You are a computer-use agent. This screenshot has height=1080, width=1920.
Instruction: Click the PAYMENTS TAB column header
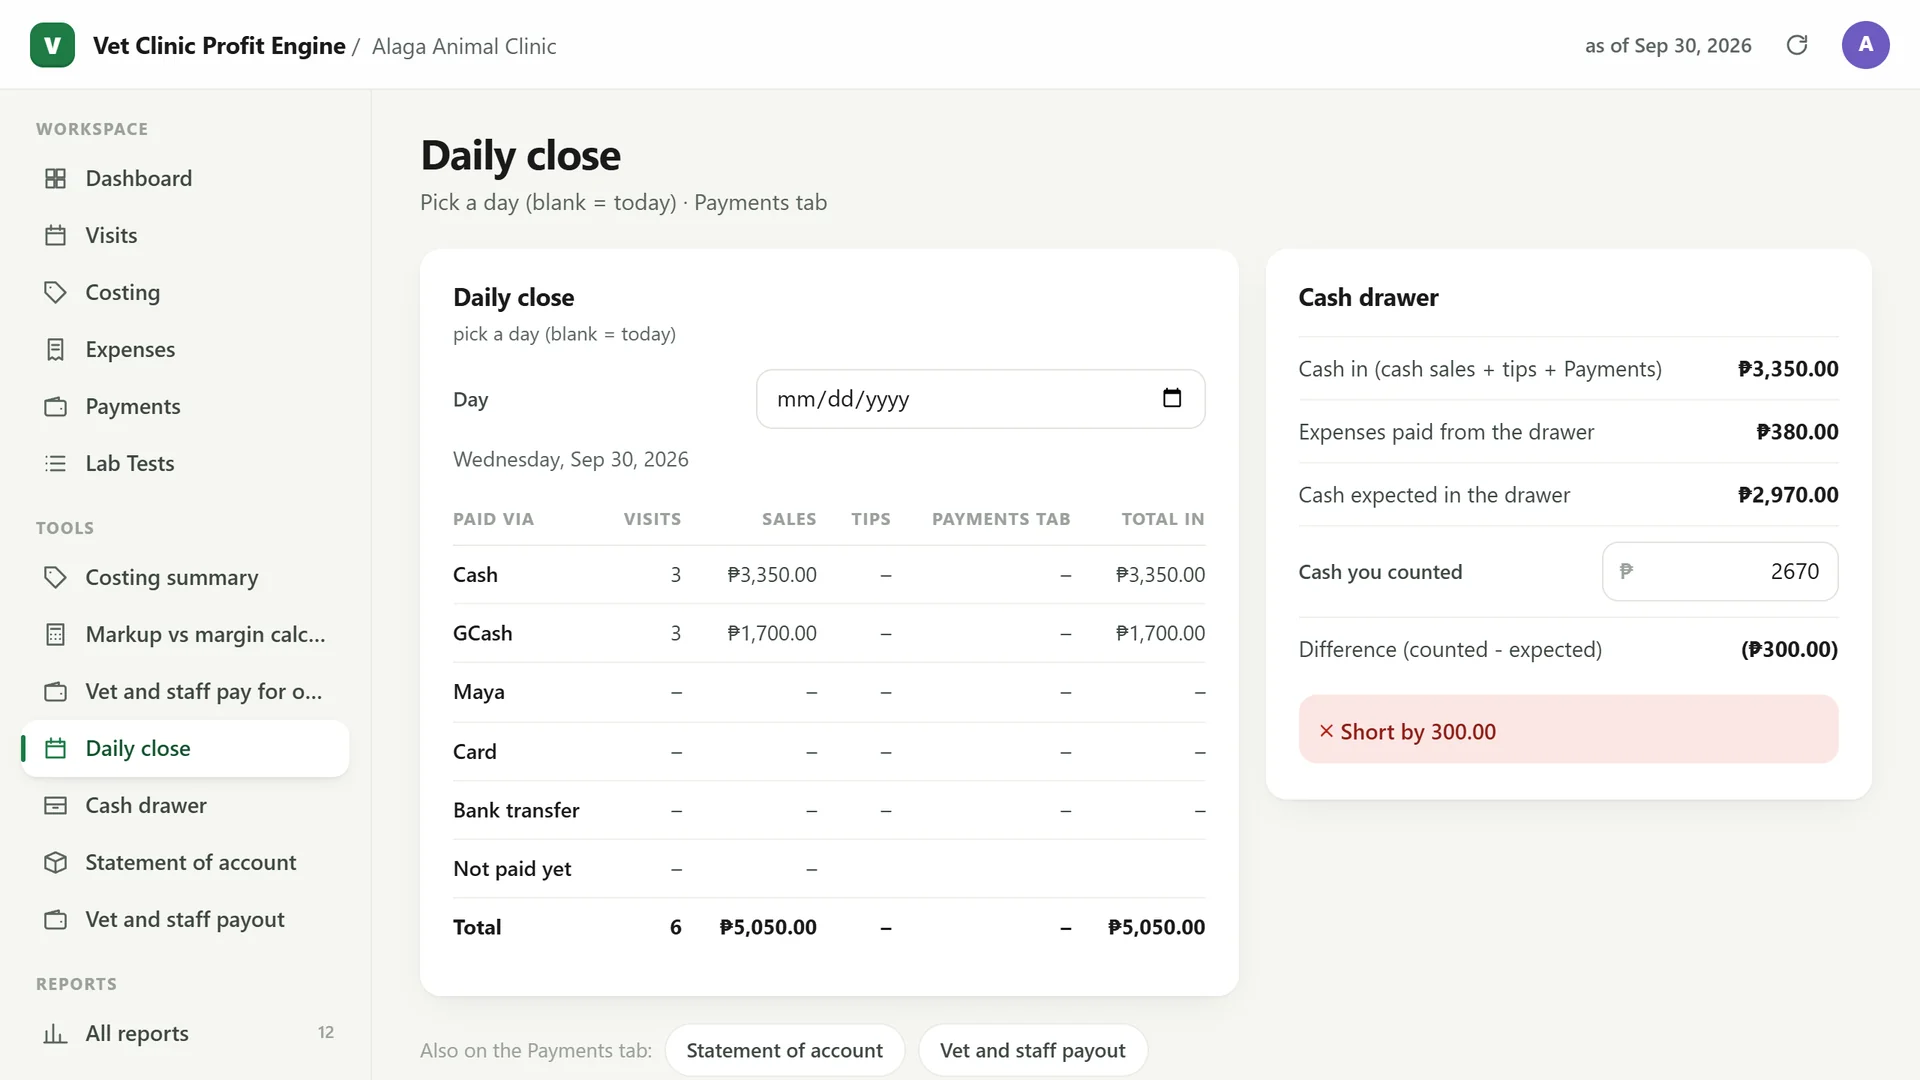(x=1001, y=519)
